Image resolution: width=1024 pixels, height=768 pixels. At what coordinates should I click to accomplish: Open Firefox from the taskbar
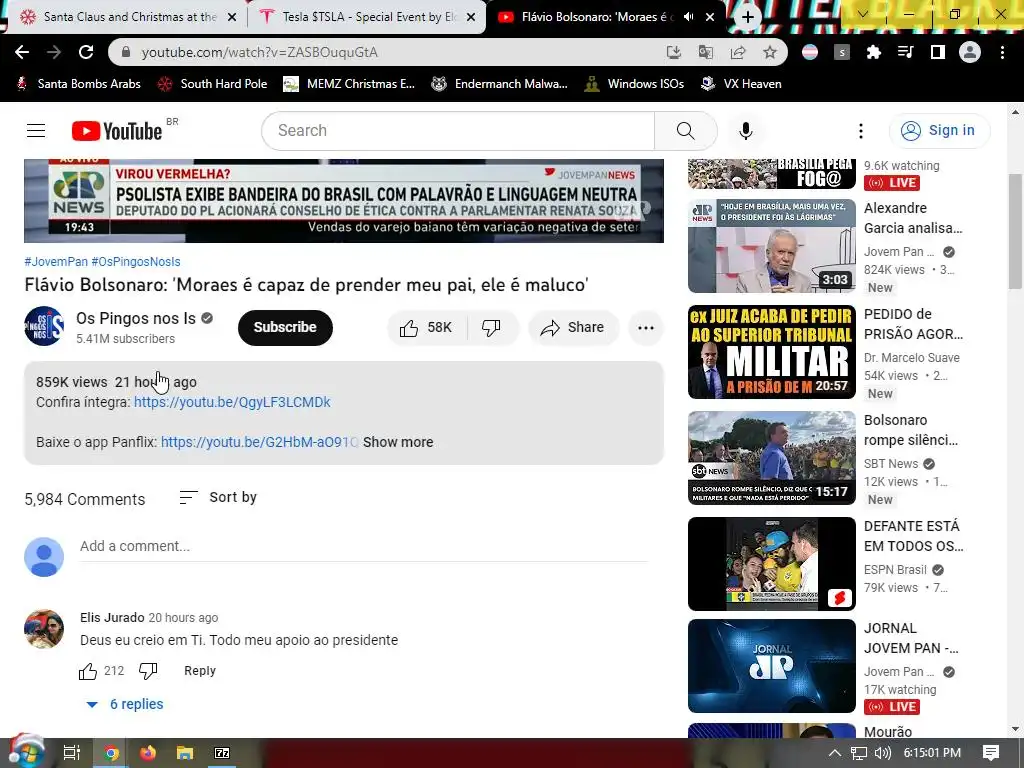148,753
